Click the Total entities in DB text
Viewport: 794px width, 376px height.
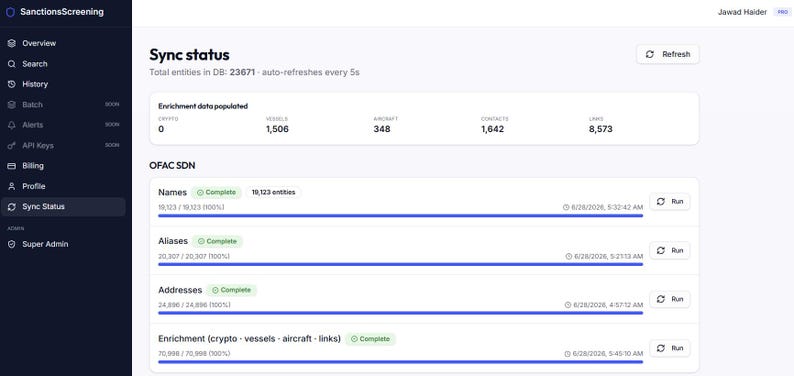coord(202,72)
